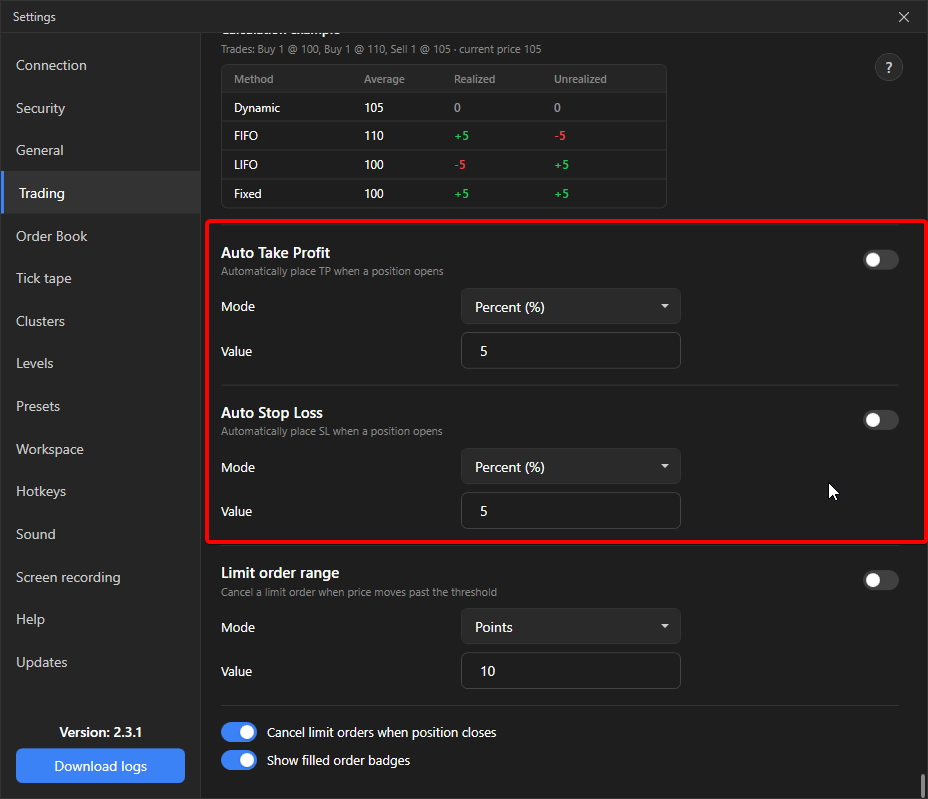Click the Unrealized column header

[x=580, y=79]
